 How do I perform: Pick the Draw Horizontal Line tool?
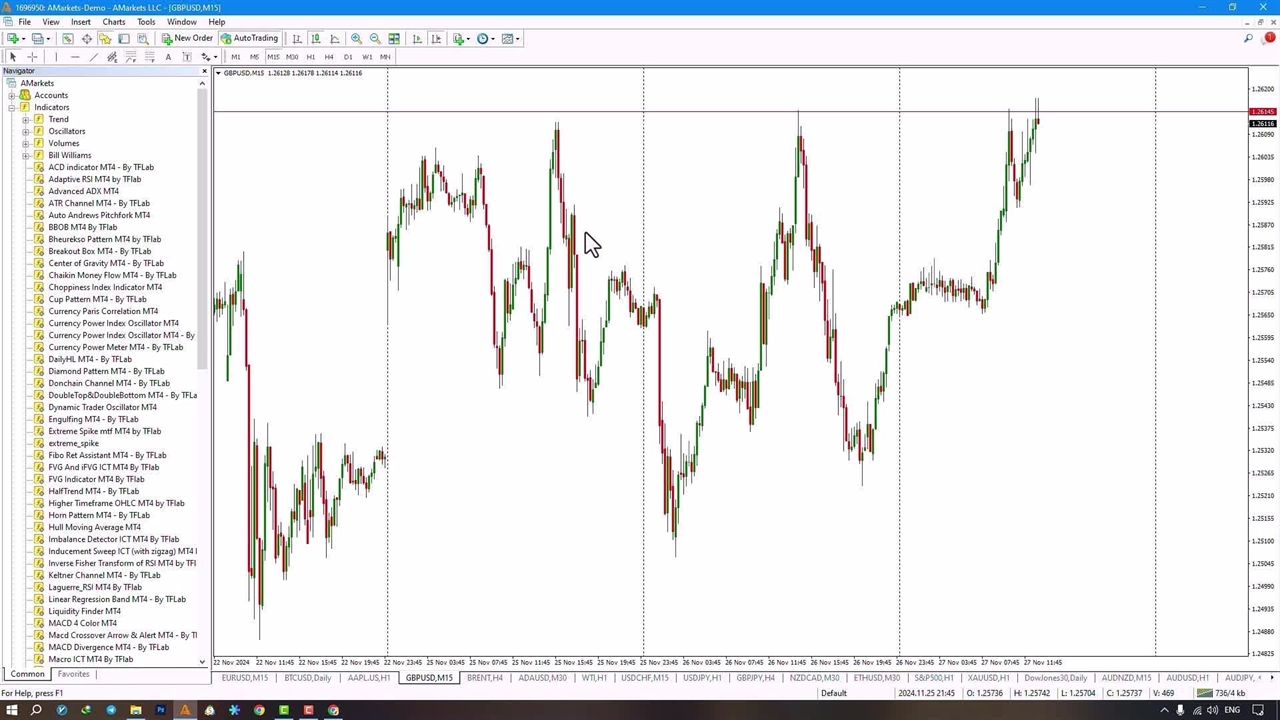pos(75,57)
